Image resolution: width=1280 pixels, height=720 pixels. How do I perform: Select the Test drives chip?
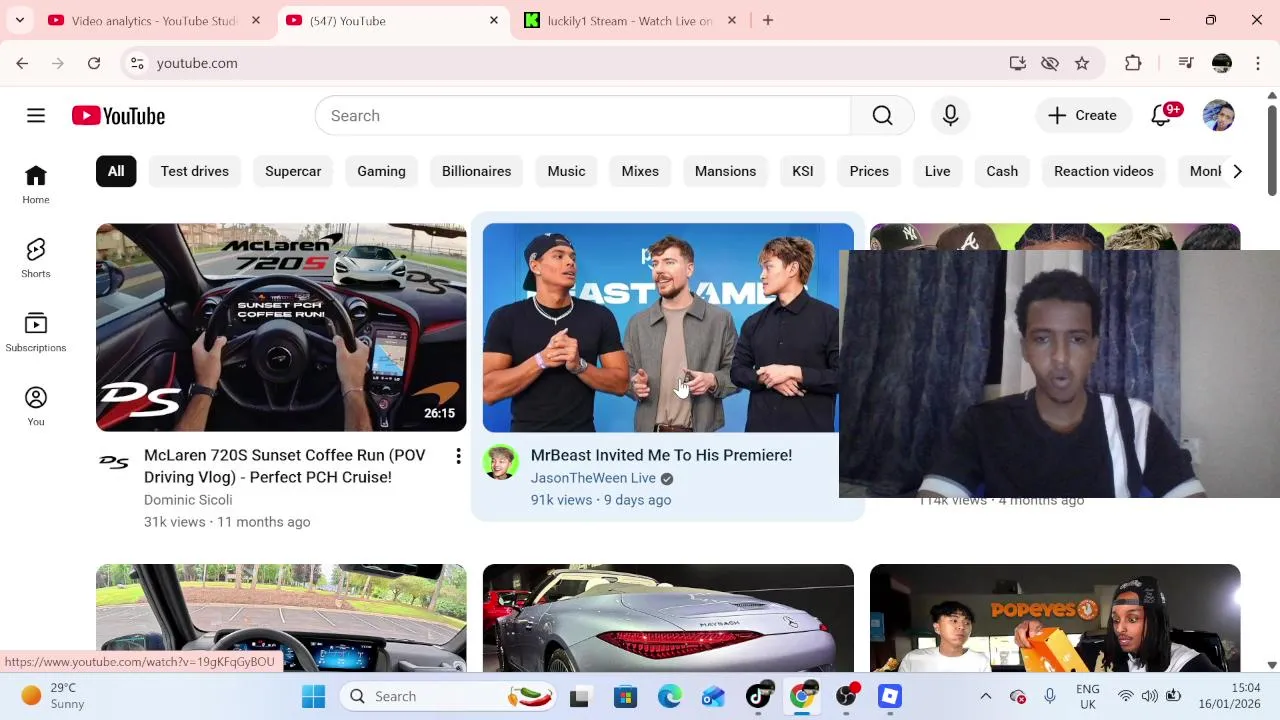tap(195, 171)
